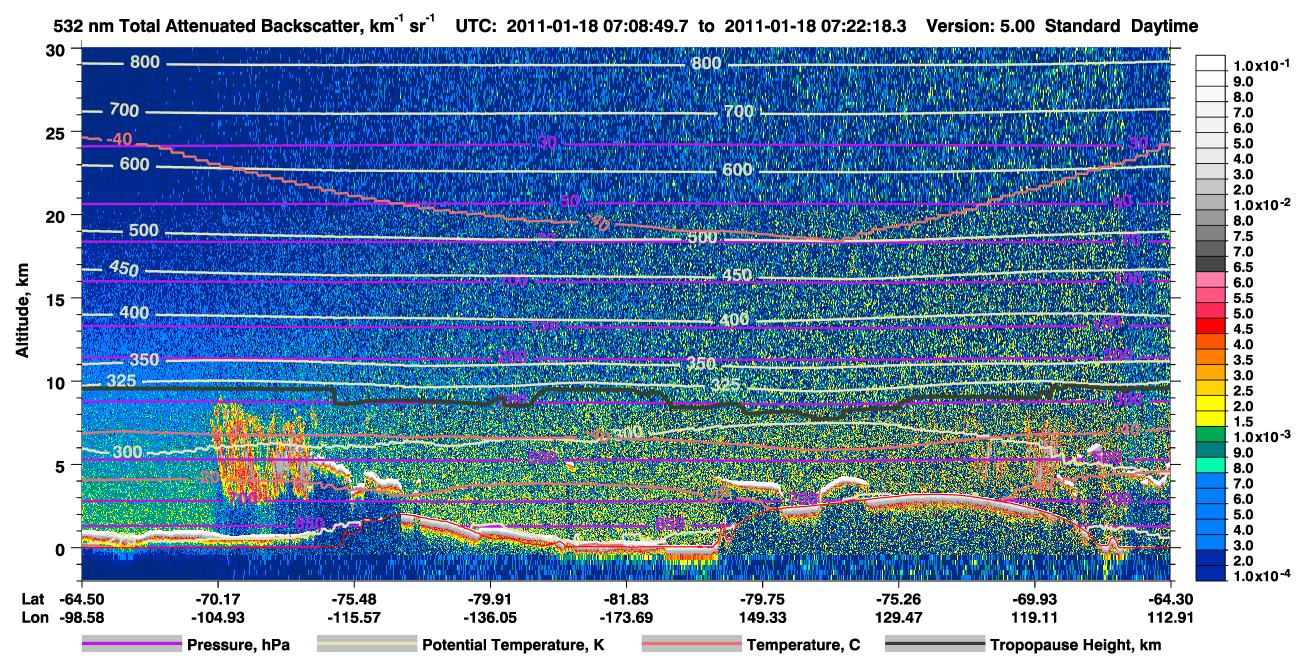The image size is (1300, 667).
Task: Select the end time '2011-01-18 07:22:18.3'
Action: tap(814, 25)
